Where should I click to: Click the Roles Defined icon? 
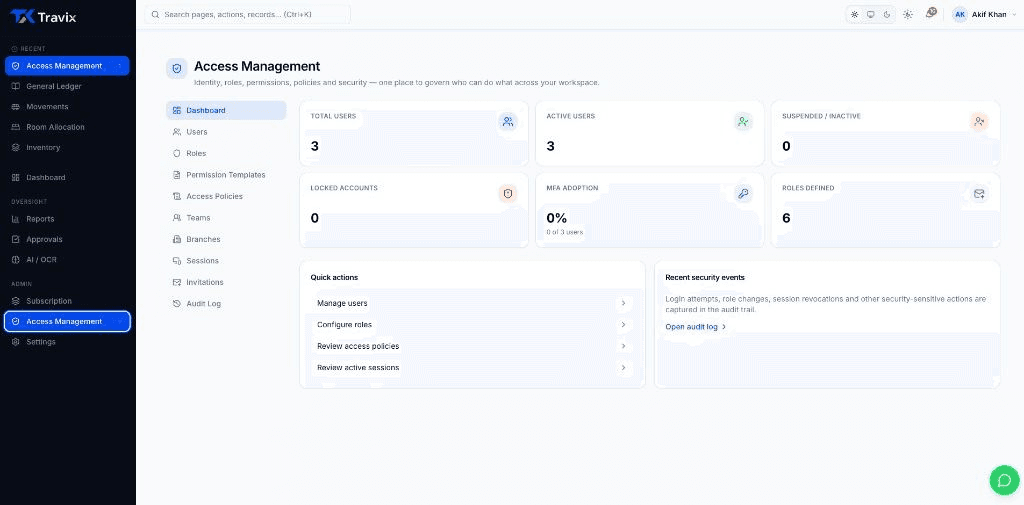coord(978,193)
